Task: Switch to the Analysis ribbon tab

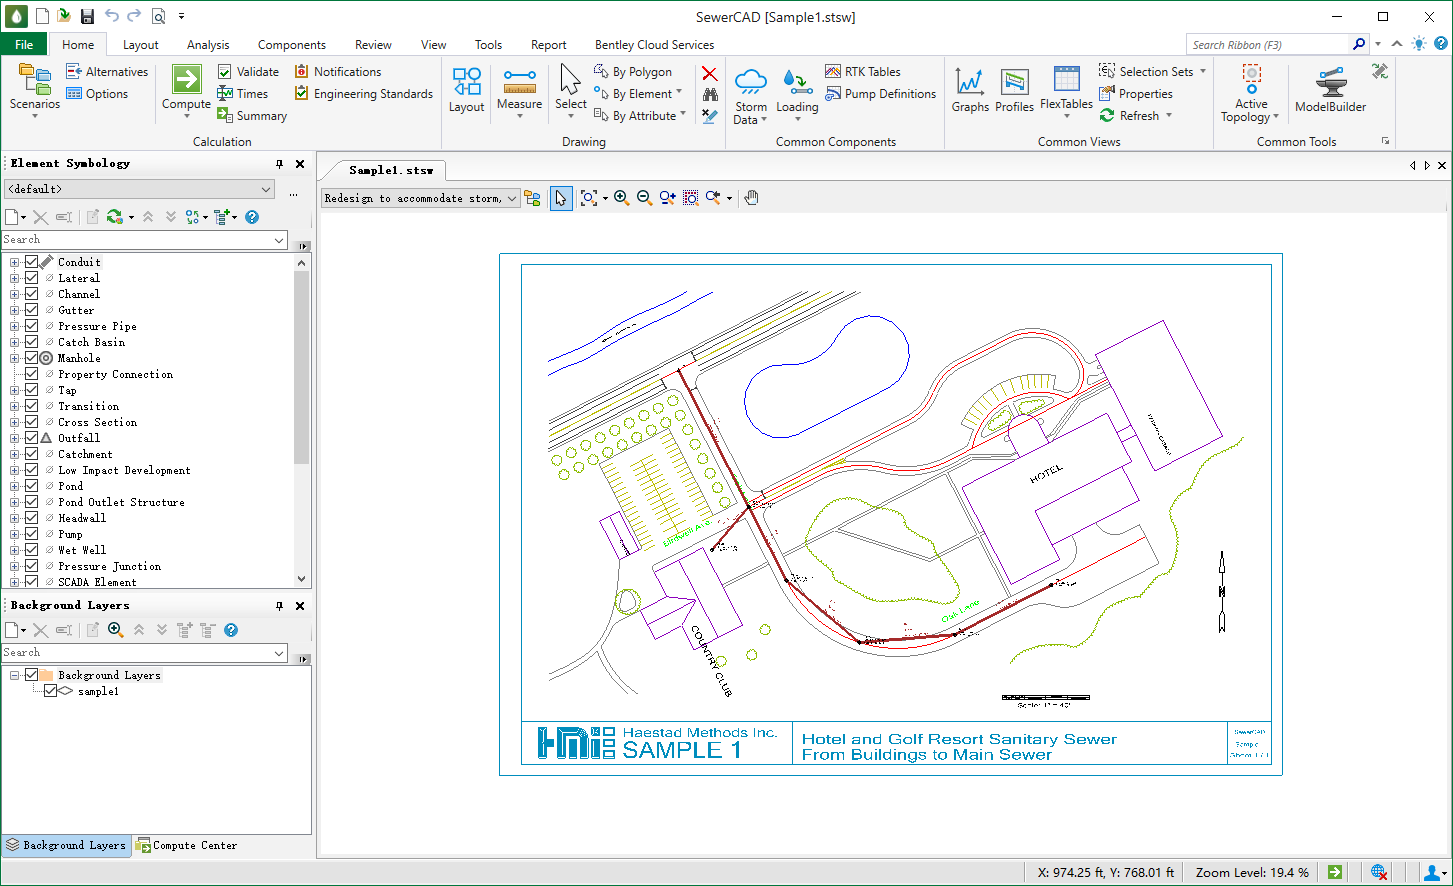Action: pyautogui.click(x=207, y=44)
